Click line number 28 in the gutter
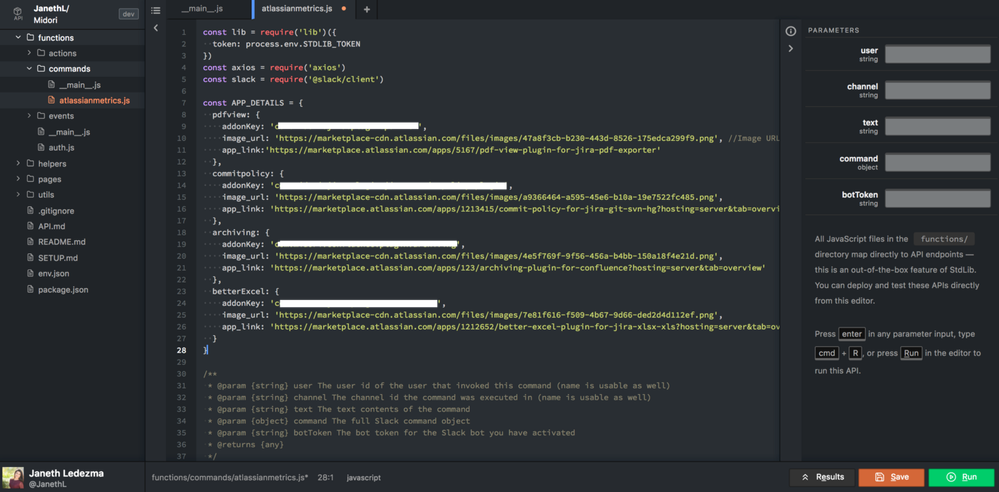 [x=182, y=350]
